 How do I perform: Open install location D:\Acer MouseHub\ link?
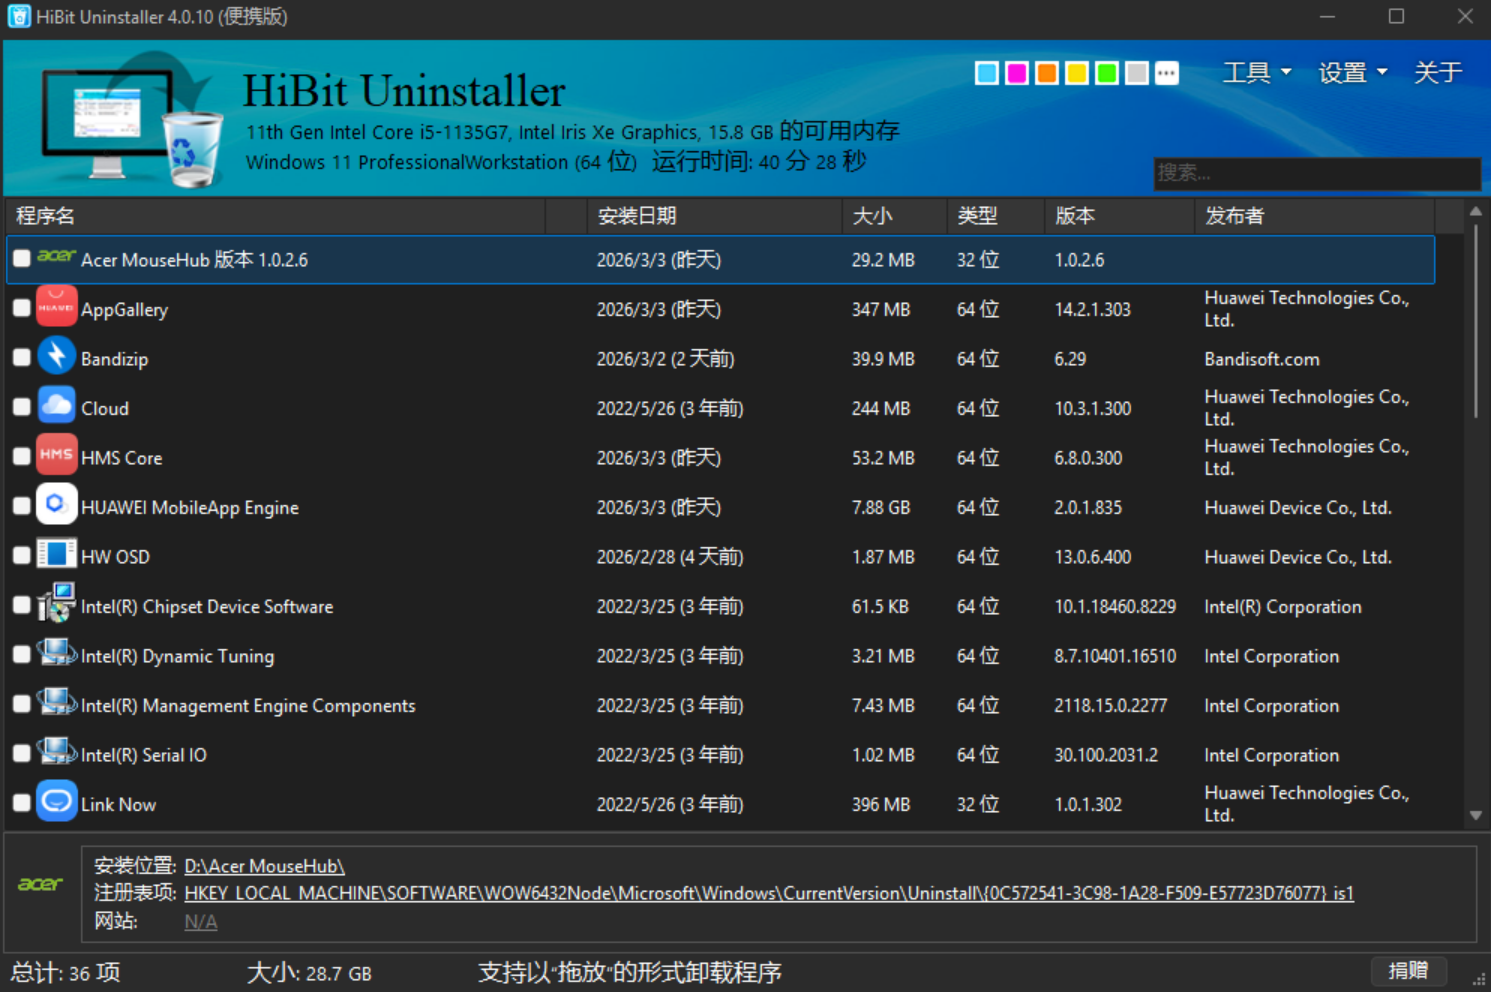coord(265,866)
